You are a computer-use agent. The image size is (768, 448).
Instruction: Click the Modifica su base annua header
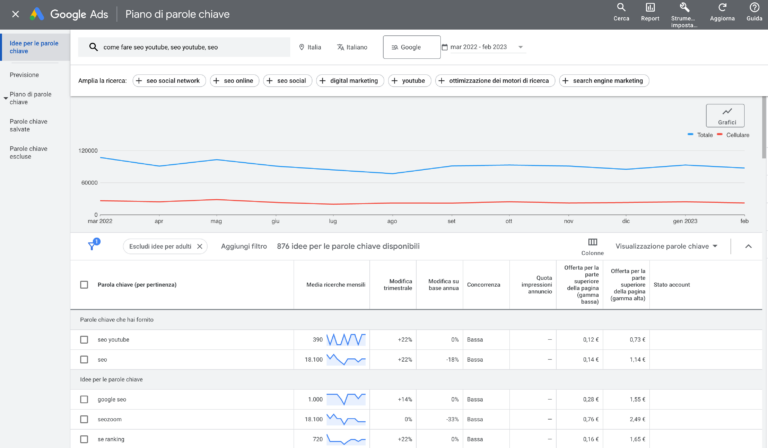point(443,284)
